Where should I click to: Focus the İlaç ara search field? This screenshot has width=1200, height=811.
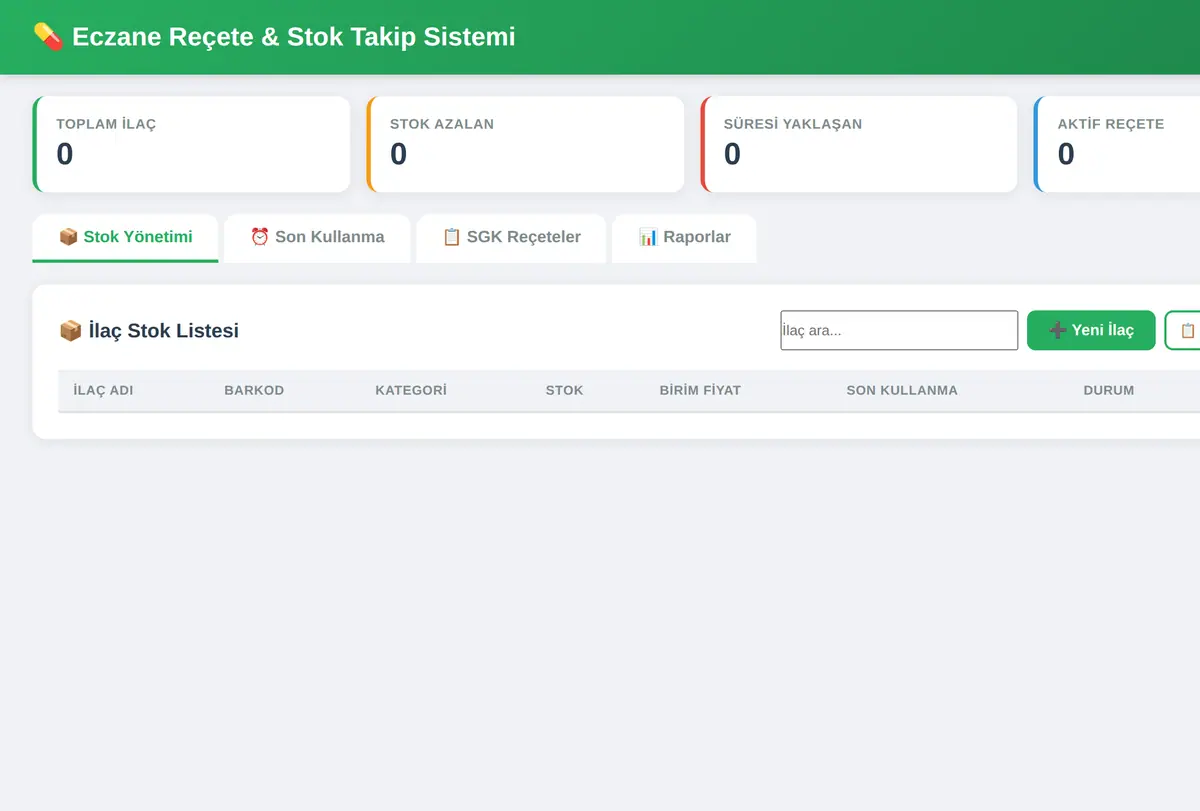(x=899, y=330)
